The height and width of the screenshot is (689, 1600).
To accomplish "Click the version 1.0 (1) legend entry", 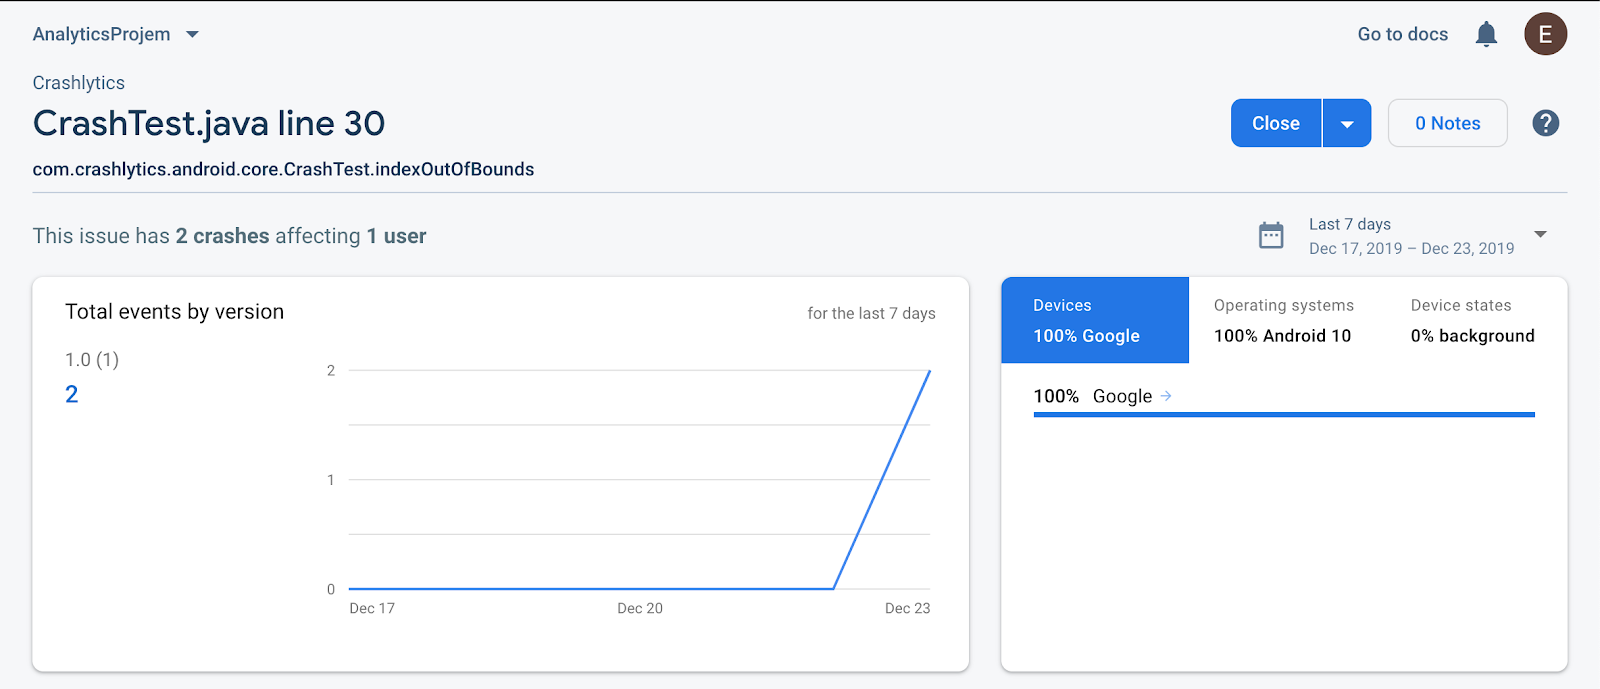I will tap(92, 360).
